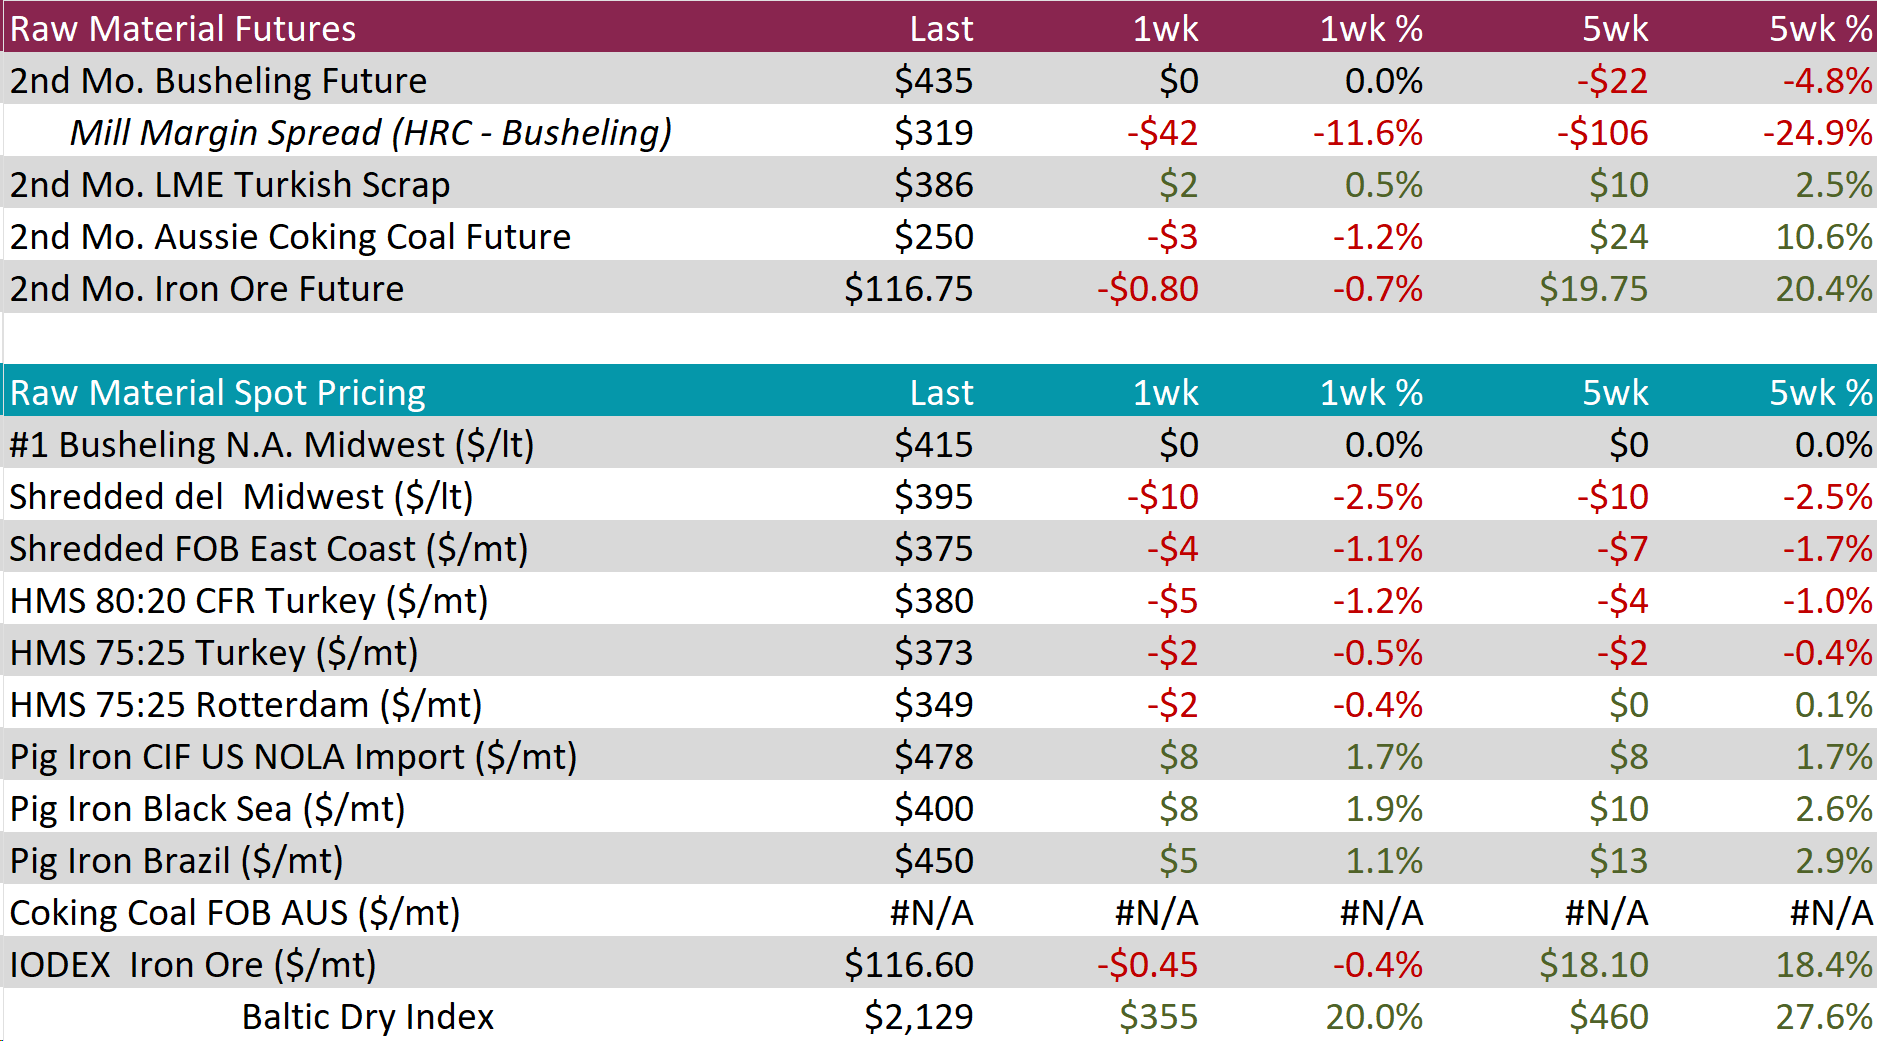
Task: Click the Aussie Coking Coal Future label
Action: coord(290,237)
